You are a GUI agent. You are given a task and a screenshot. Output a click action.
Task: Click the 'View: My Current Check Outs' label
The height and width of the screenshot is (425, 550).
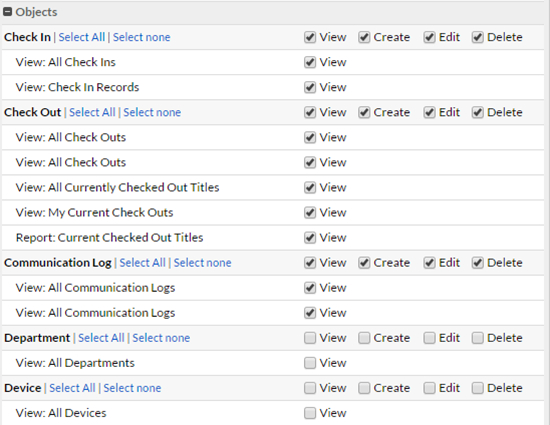pos(94,213)
